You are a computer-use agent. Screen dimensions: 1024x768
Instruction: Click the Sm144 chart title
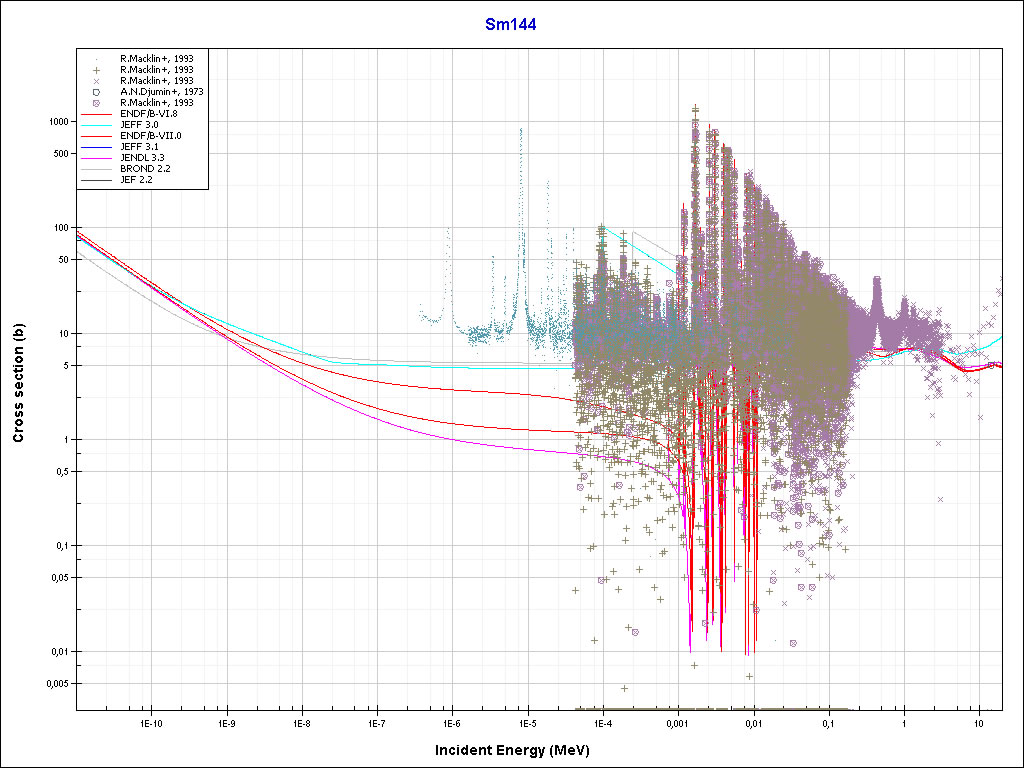[x=511, y=26]
